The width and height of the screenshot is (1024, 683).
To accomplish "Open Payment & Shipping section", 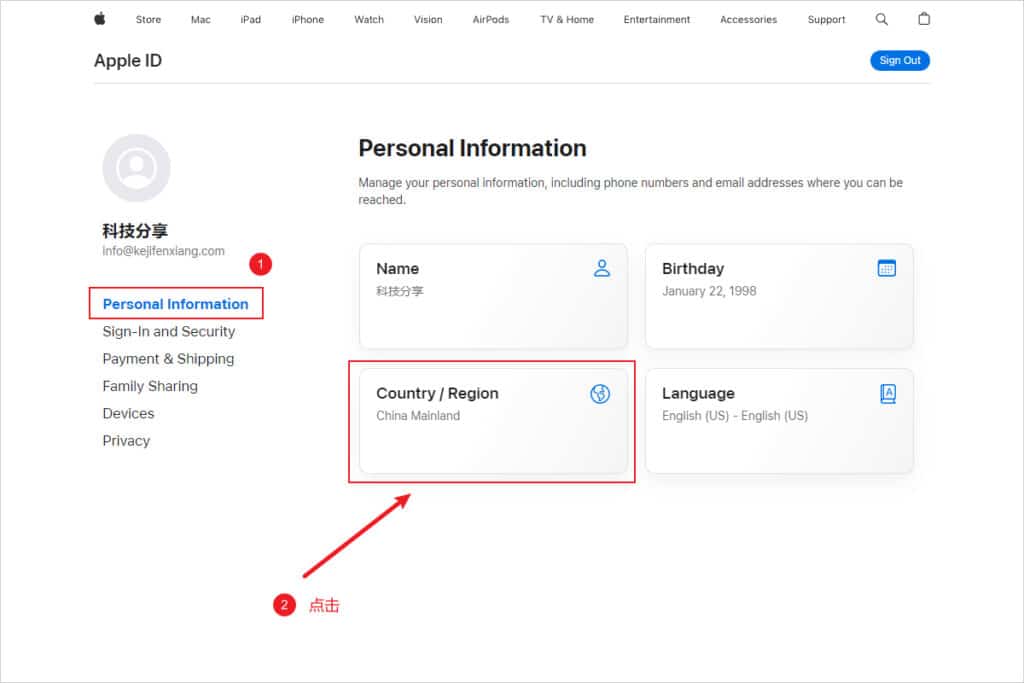I will [x=168, y=358].
